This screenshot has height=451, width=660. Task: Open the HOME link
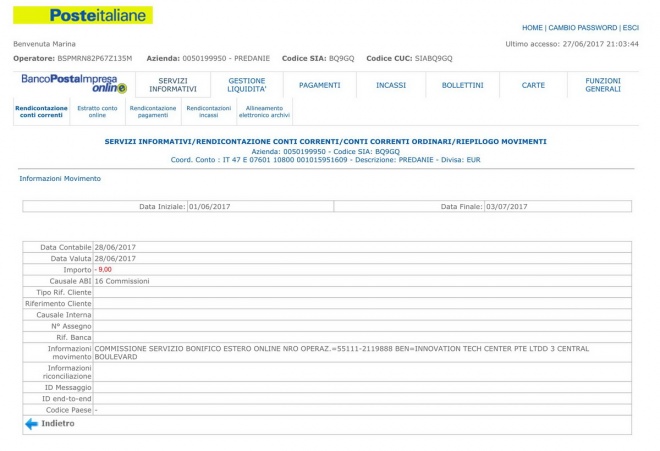[532, 28]
